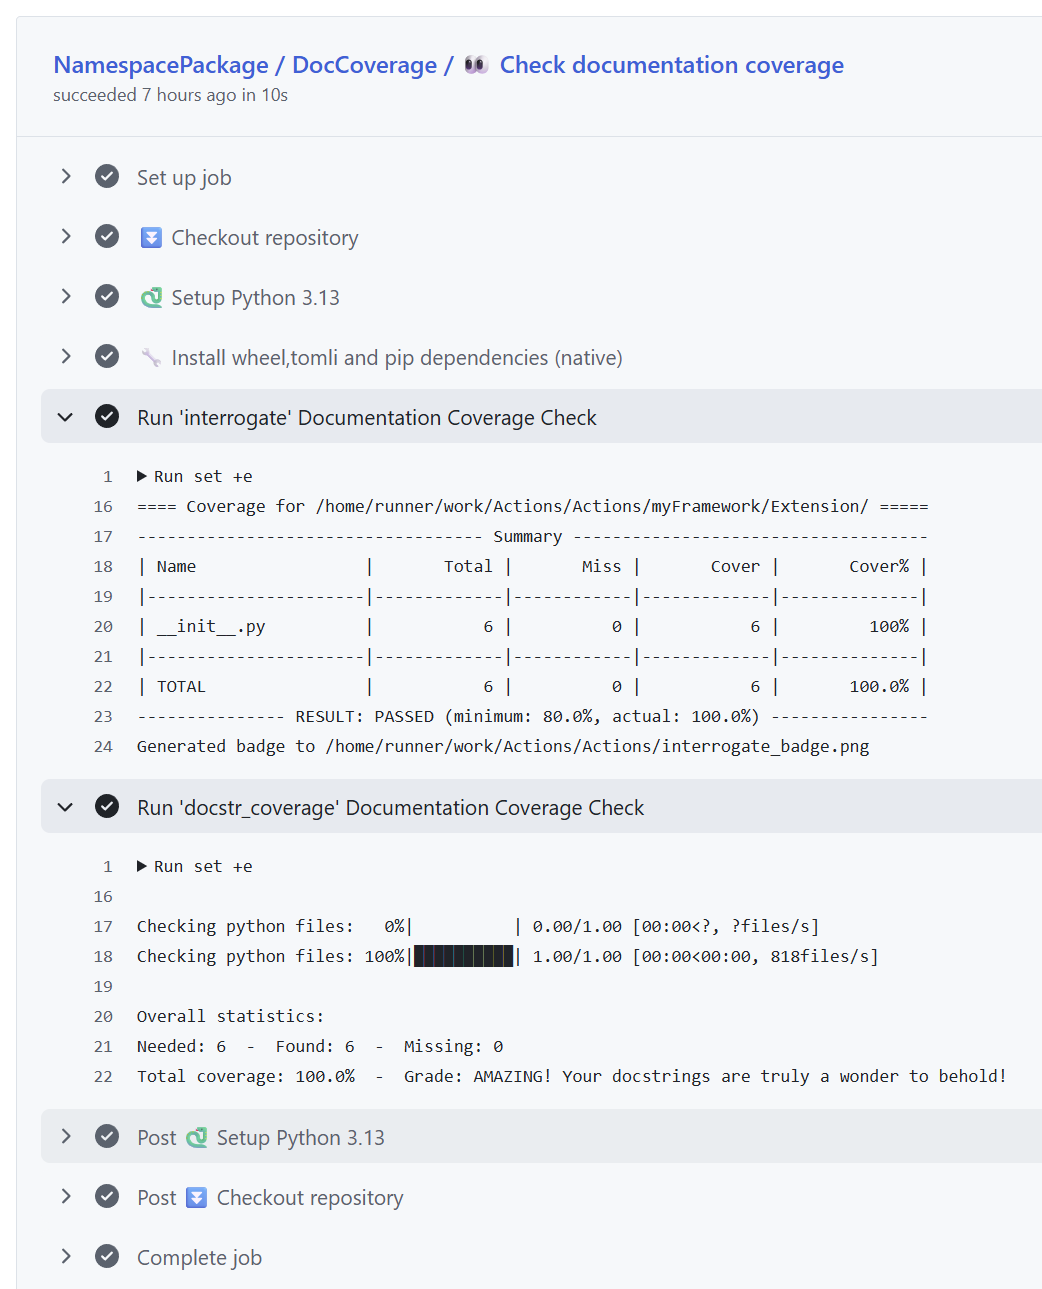Click the wrench icon beside Install wheel,tomli
The height and width of the screenshot is (1289, 1042).
pyautogui.click(x=151, y=358)
